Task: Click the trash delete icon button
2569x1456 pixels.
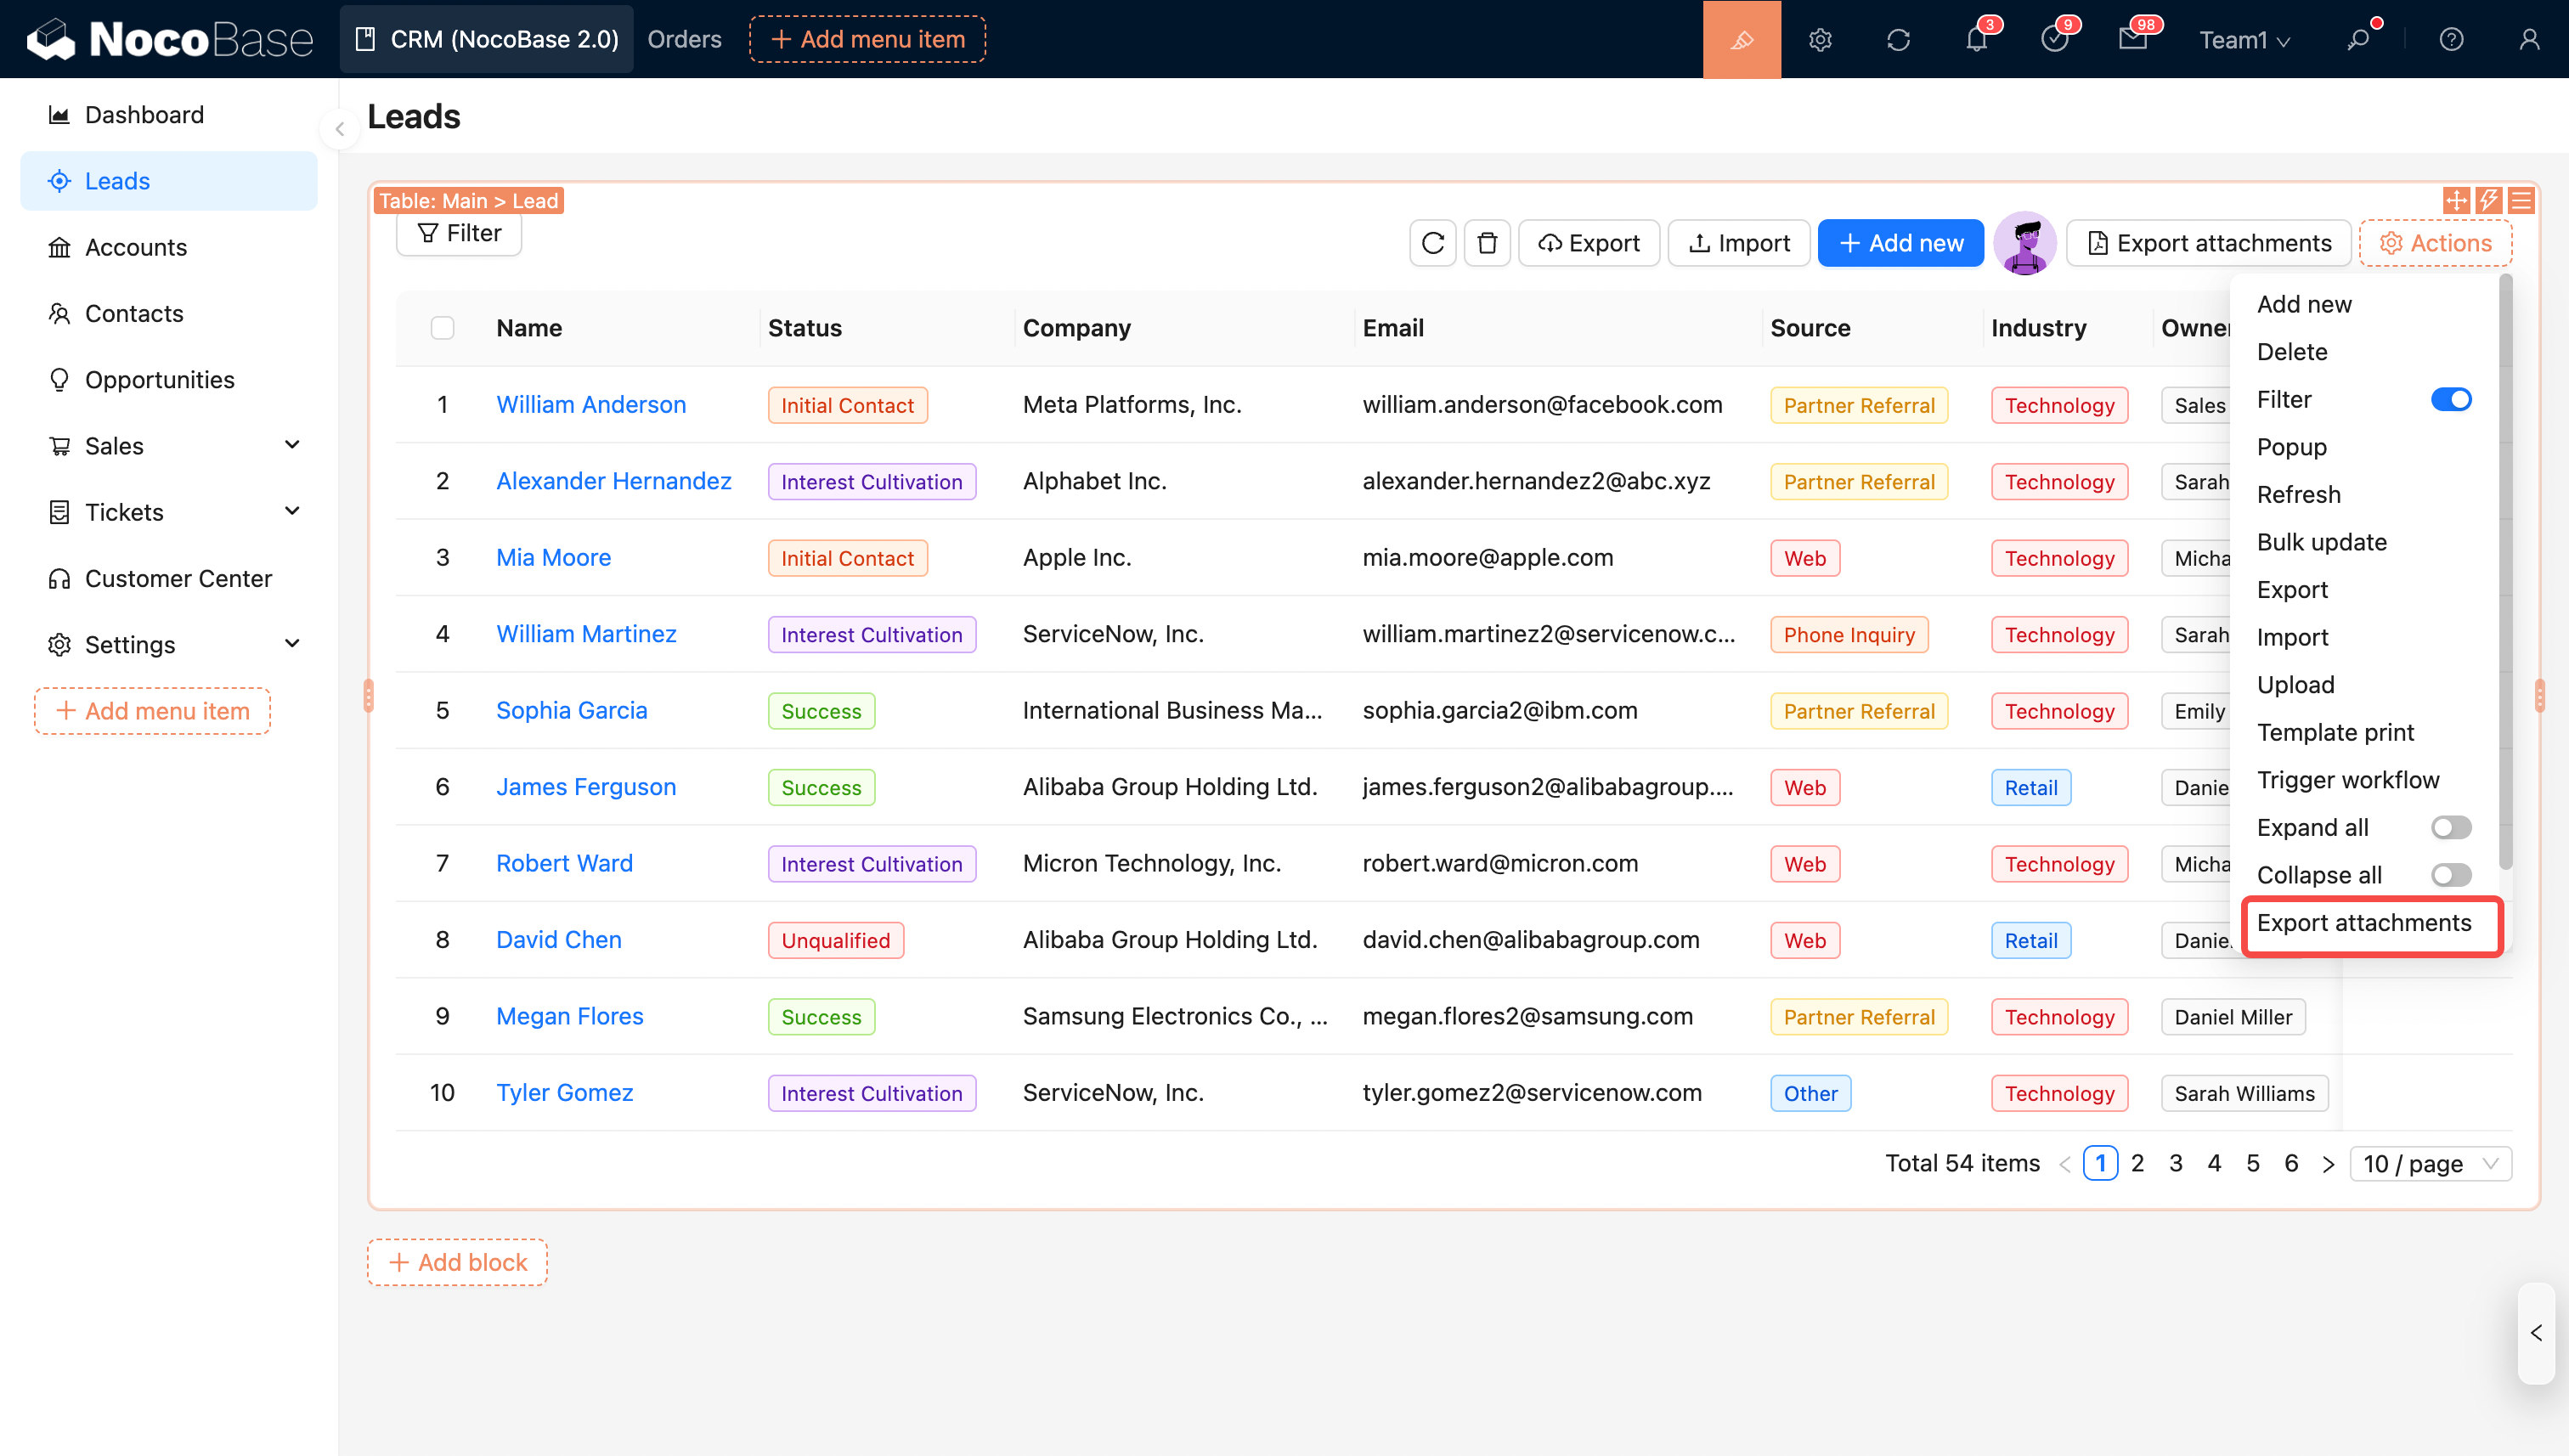Action: [1486, 243]
